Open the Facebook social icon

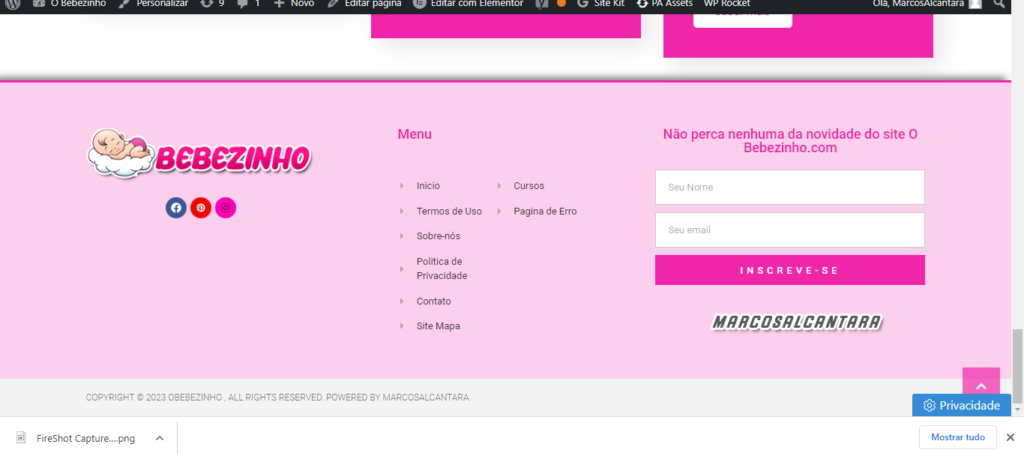pos(176,208)
